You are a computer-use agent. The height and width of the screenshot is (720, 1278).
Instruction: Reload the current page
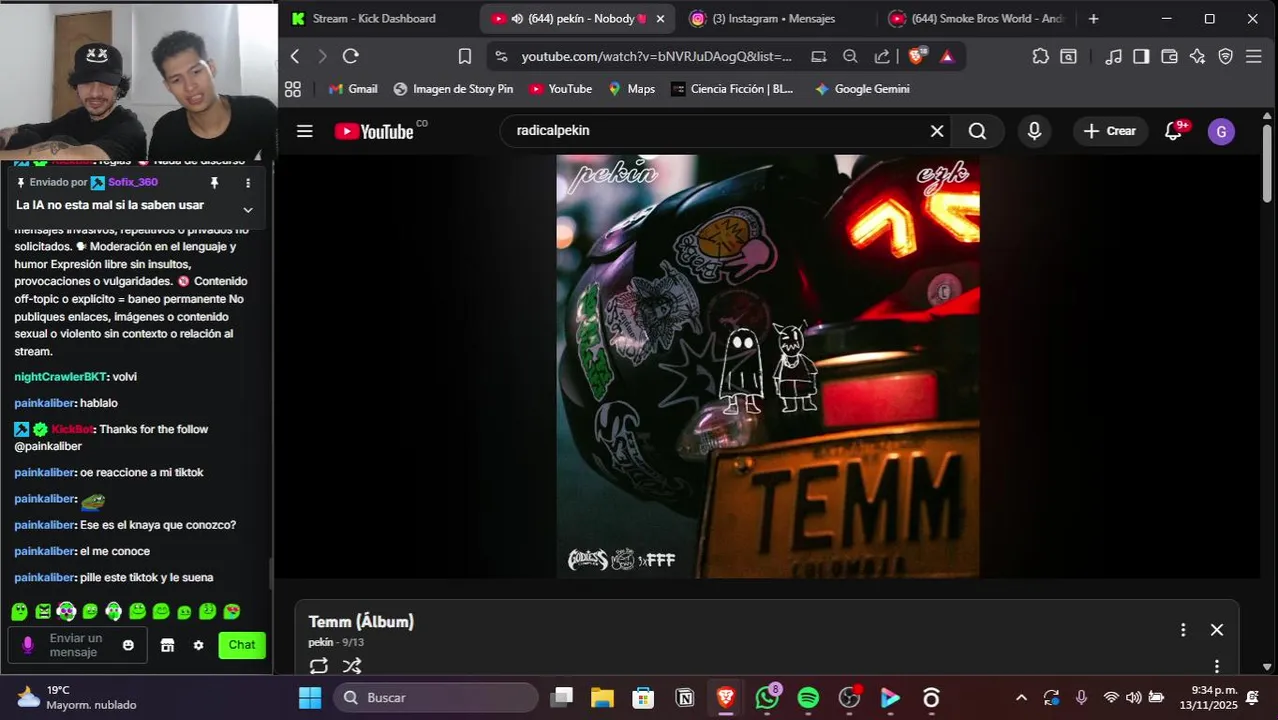350,56
